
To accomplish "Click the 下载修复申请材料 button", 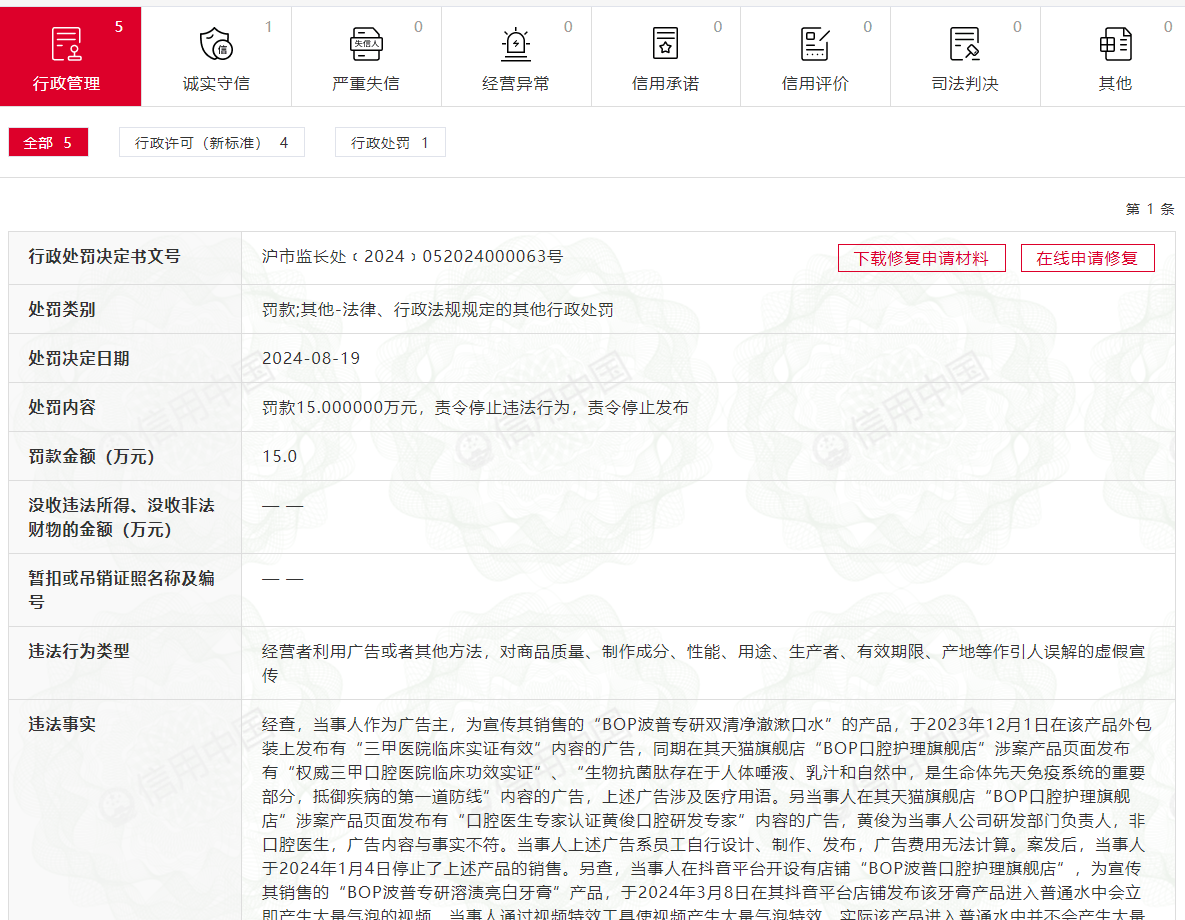I will [x=921, y=257].
